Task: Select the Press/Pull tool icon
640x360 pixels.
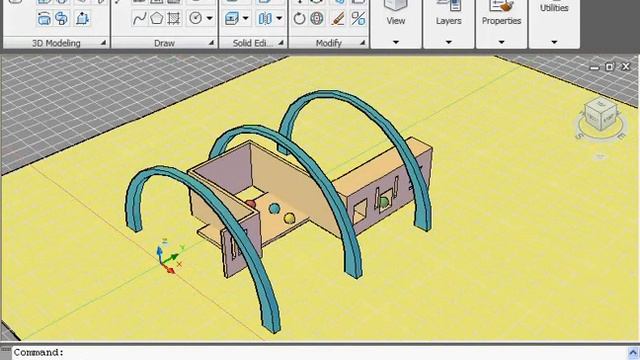Action: point(82,18)
